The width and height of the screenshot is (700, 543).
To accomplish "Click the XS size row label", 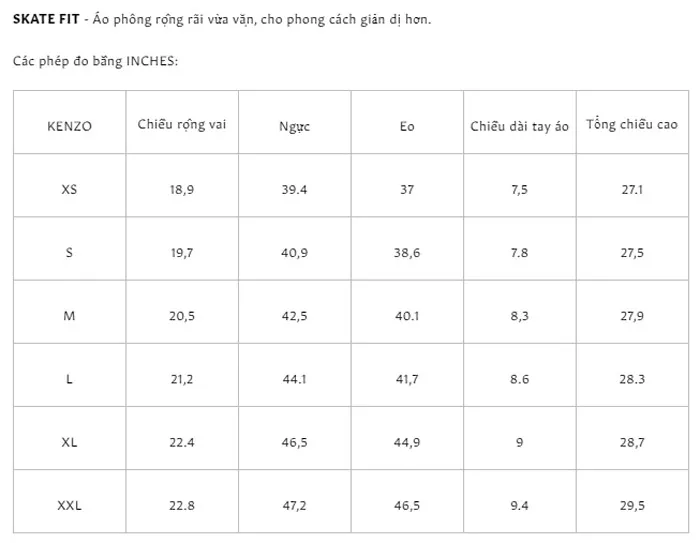I will point(69,189).
